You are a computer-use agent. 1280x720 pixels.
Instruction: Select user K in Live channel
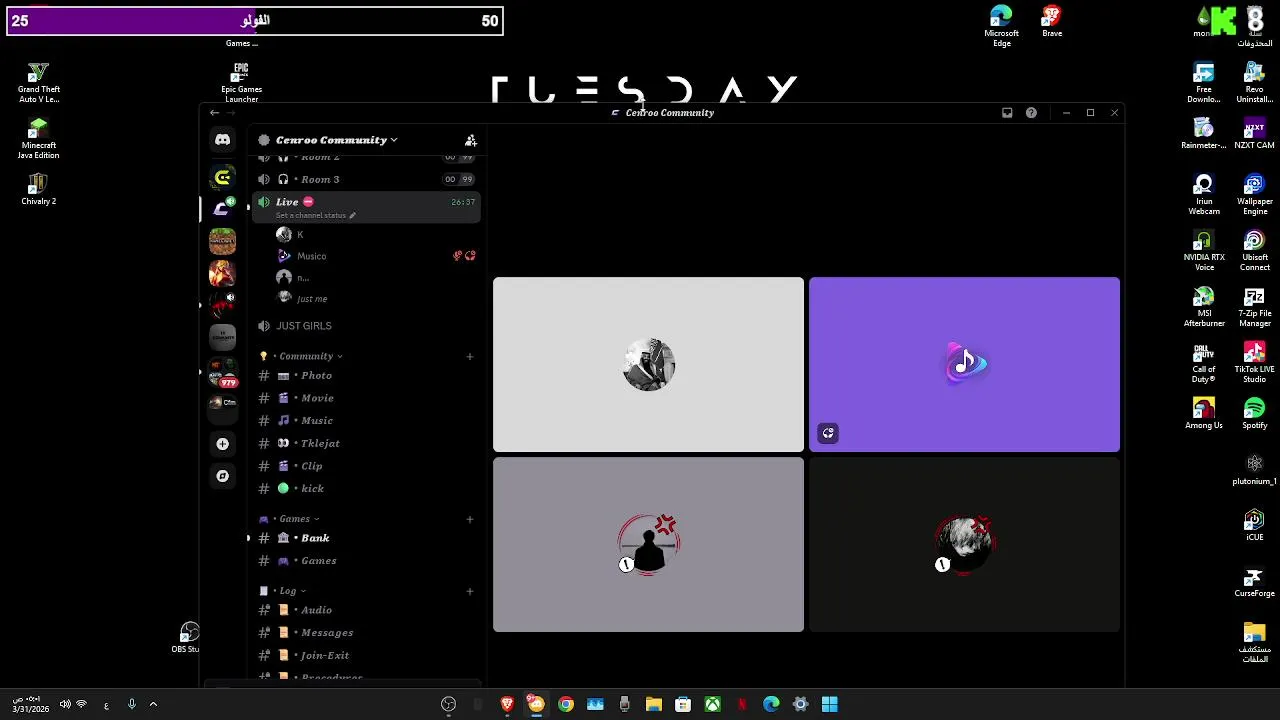[x=376, y=234]
